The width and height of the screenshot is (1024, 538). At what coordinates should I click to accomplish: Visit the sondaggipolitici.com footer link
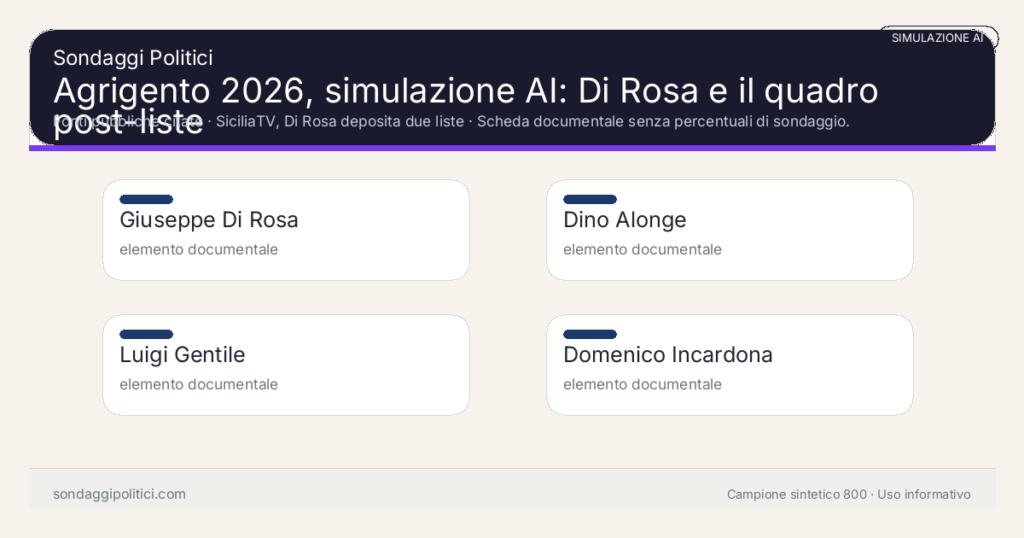click(120, 494)
